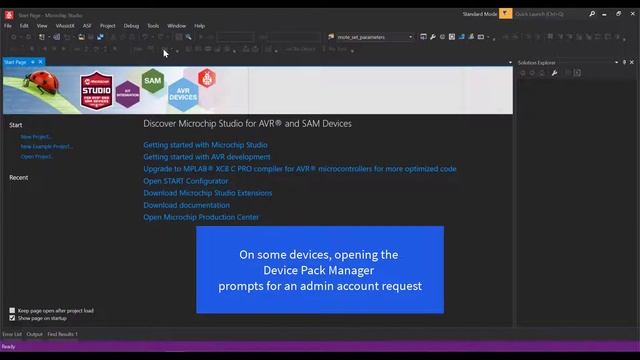Open the document tab list dropdown arrow
Screen dimensions: 640x360
click(510, 62)
